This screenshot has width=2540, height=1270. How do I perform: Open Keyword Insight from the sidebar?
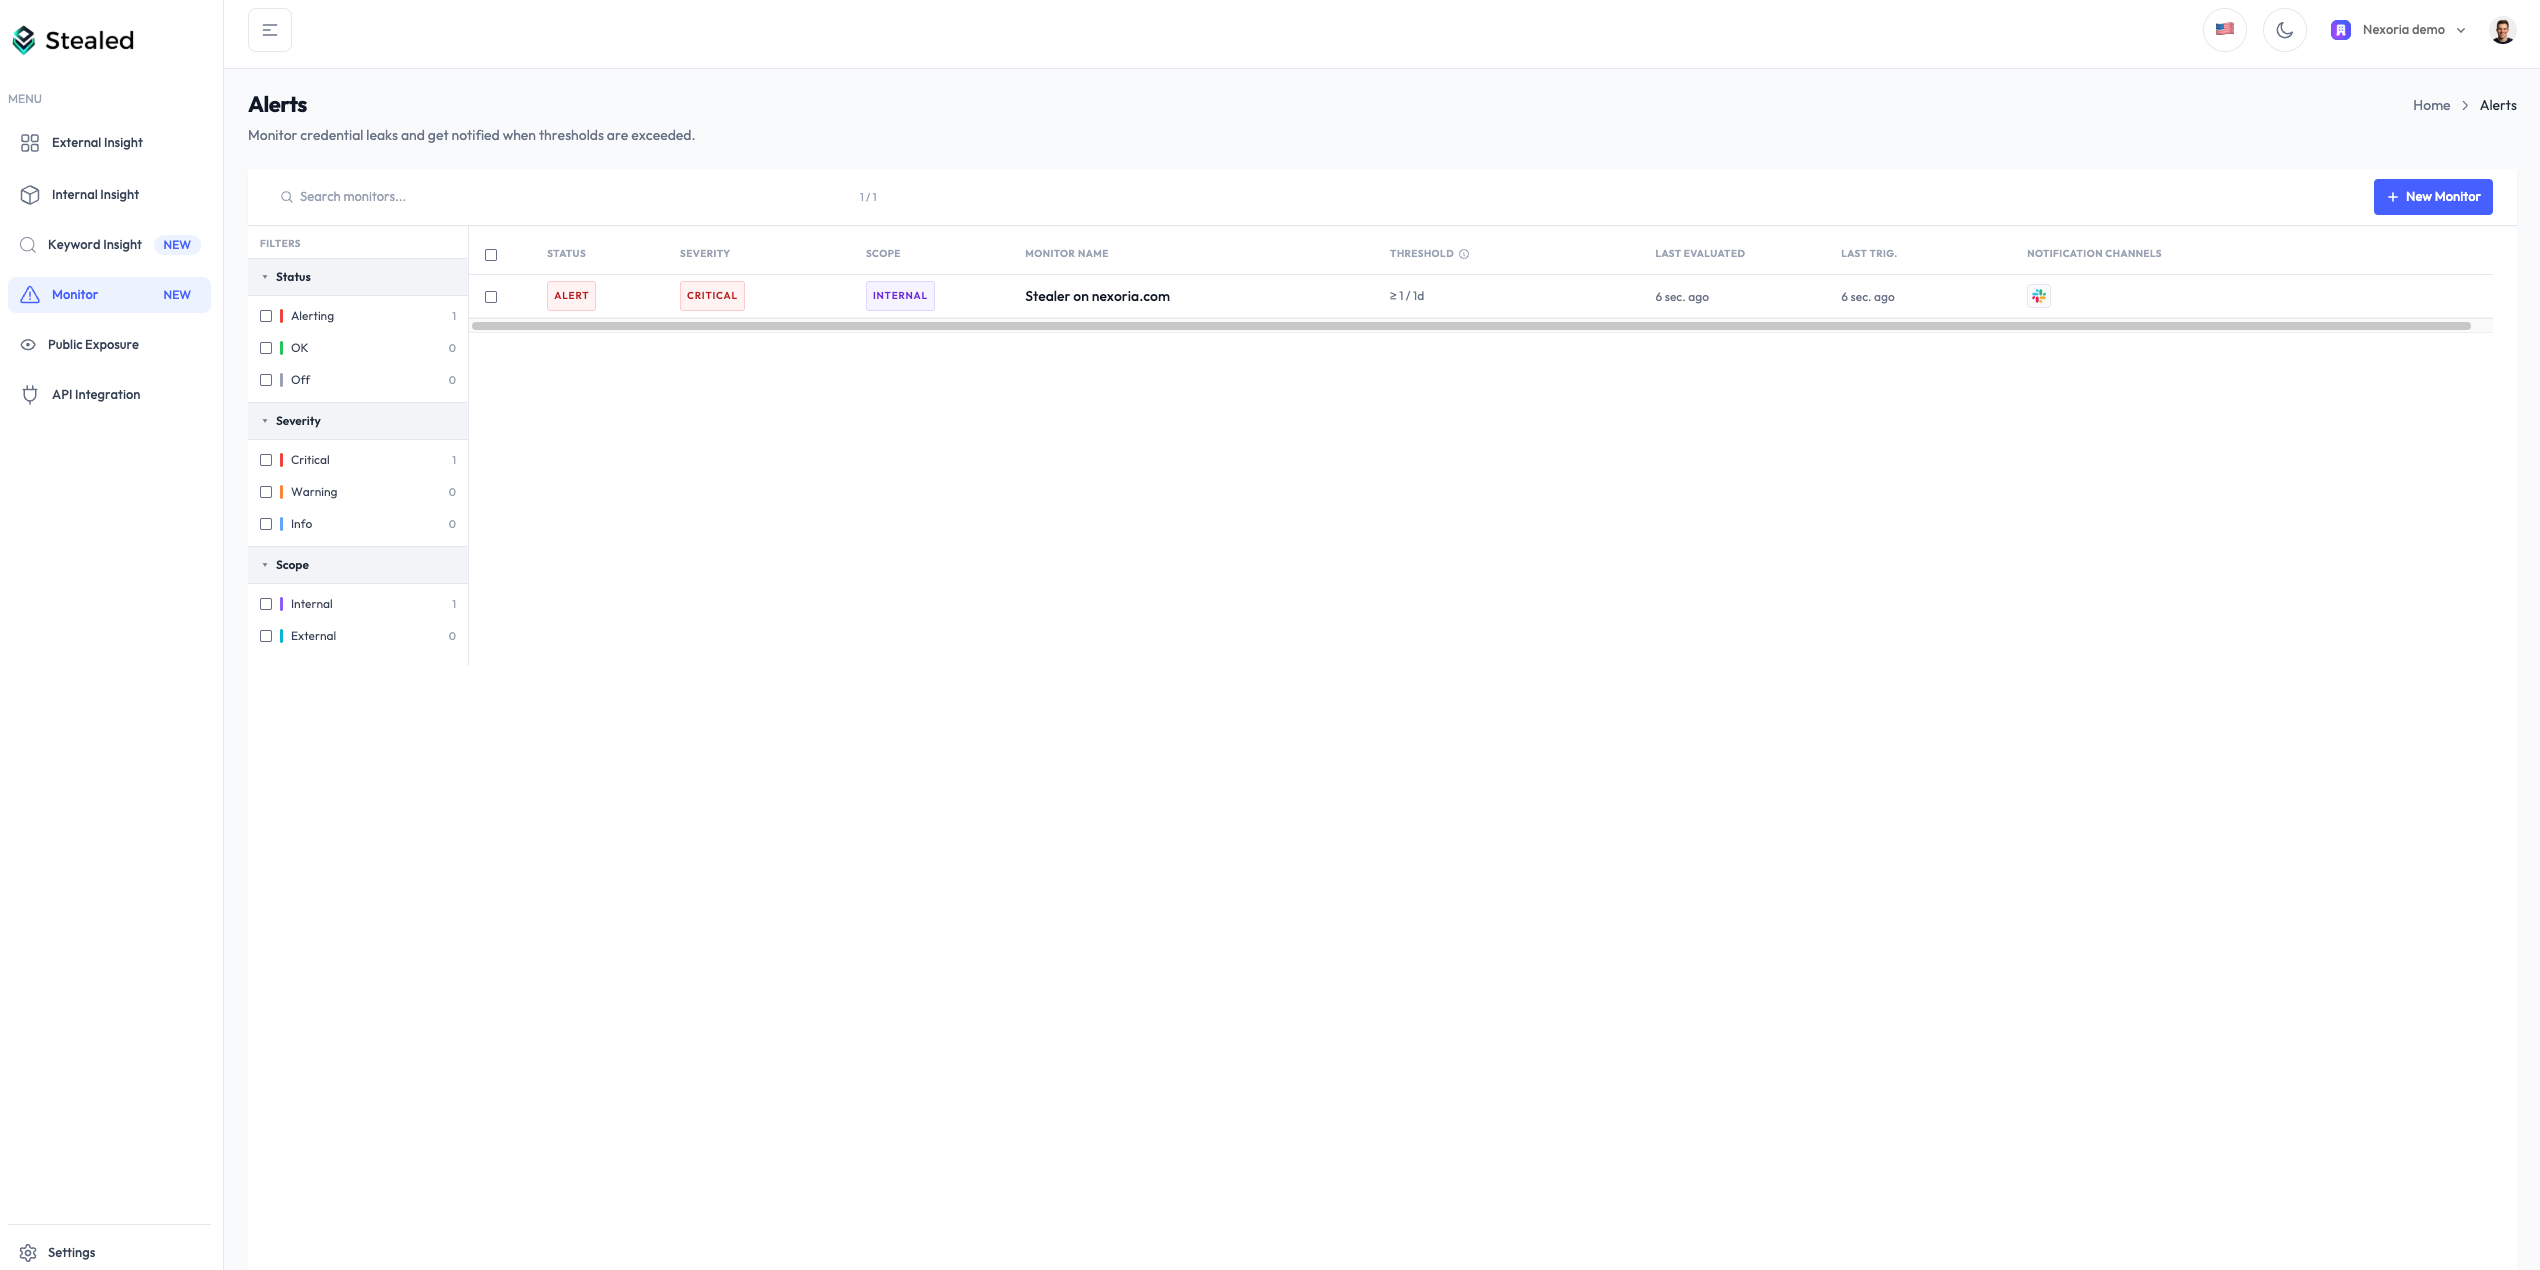pos(94,244)
